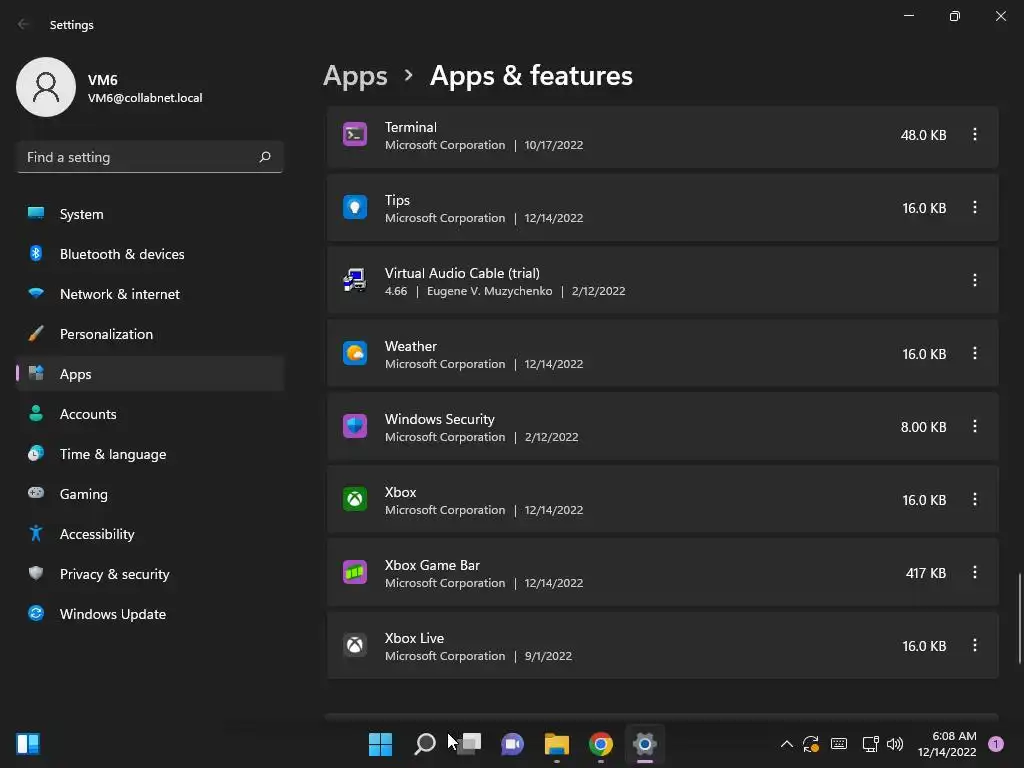Image resolution: width=1024 pixels, height=768 pixels.
Task: Select the Xbox Game Bar row
Action: tap(662, 573)
